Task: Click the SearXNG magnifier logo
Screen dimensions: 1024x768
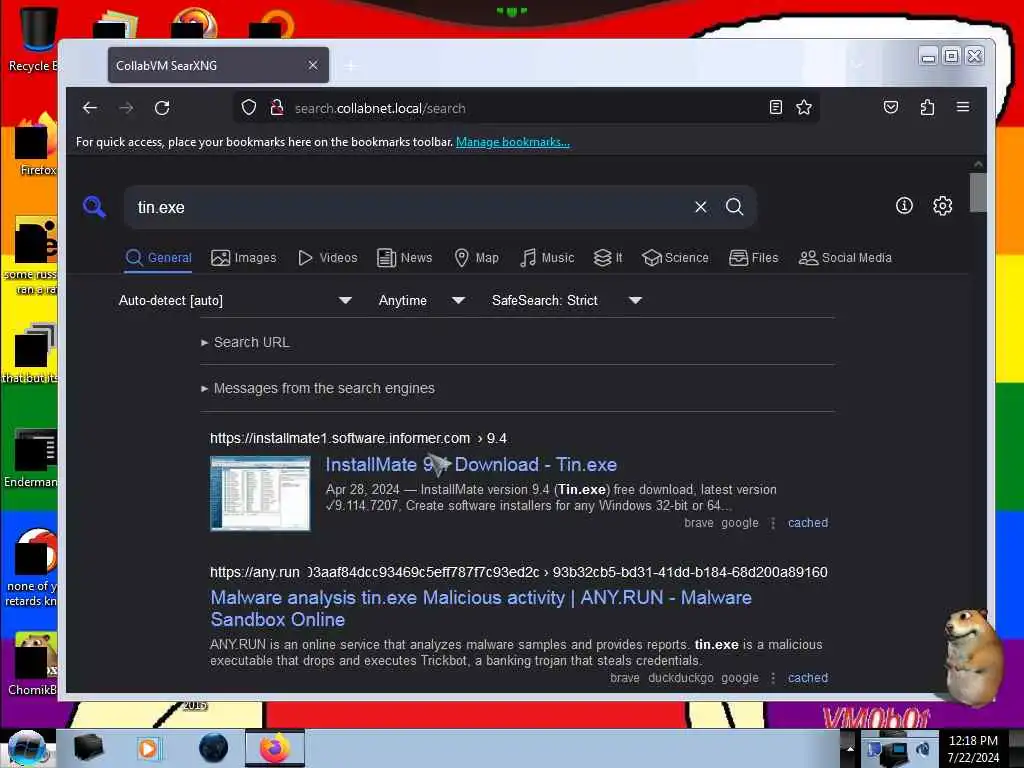Action: [x=95, y=207]
